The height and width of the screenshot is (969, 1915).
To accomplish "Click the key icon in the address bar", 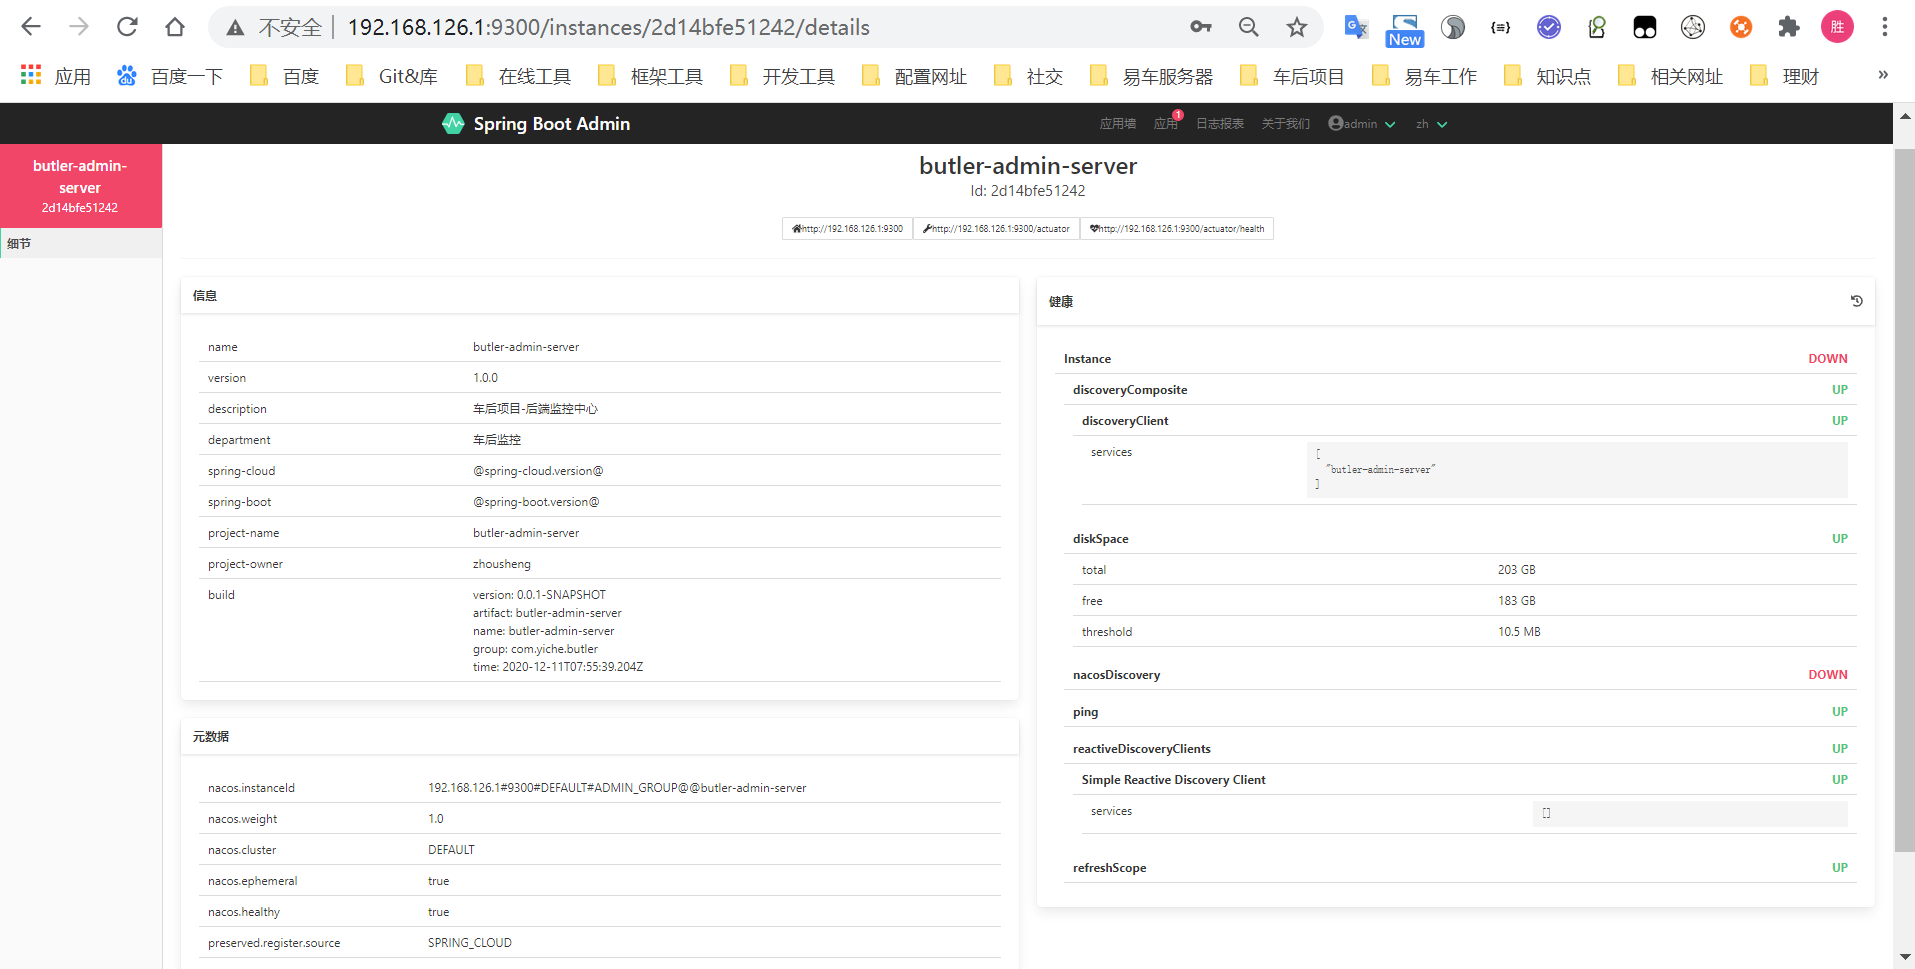I will [x=1200, y=27].
